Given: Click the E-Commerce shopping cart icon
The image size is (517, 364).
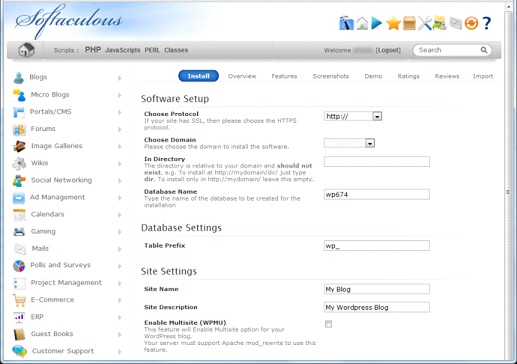Looking at the screenshot, I should (x=19, y=300).
